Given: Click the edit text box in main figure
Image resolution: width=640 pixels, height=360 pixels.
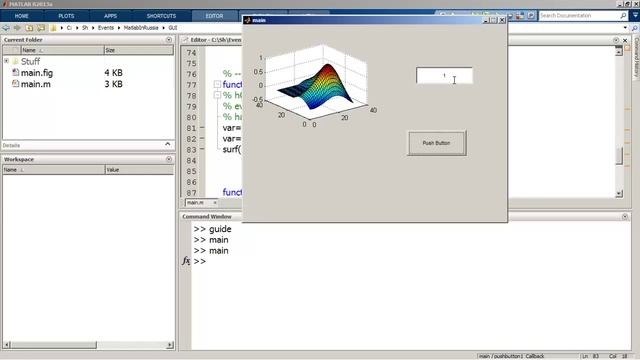Looking at the screenshot, I should coord(444,76).
